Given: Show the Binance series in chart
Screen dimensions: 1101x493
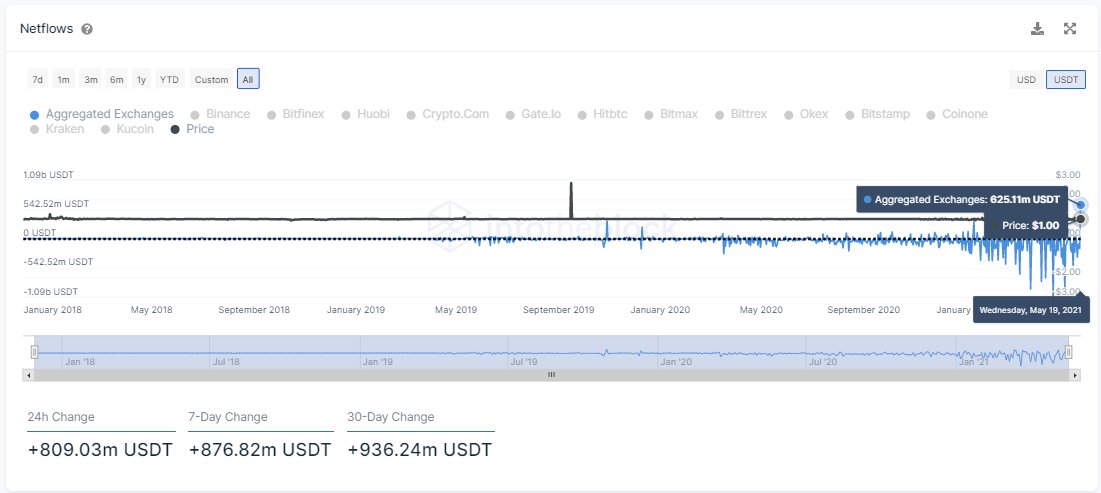Looking at the screenshot, I should pos(220,114).
